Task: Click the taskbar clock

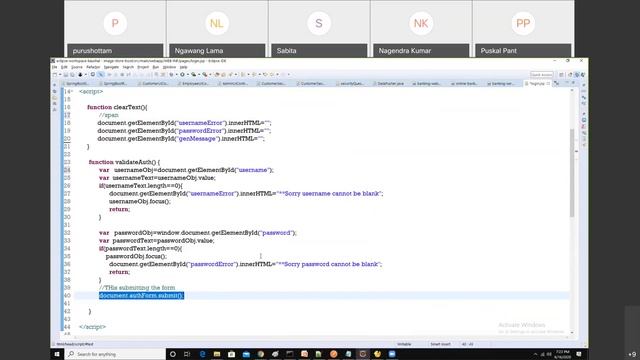Action: (x=563, y=354)
